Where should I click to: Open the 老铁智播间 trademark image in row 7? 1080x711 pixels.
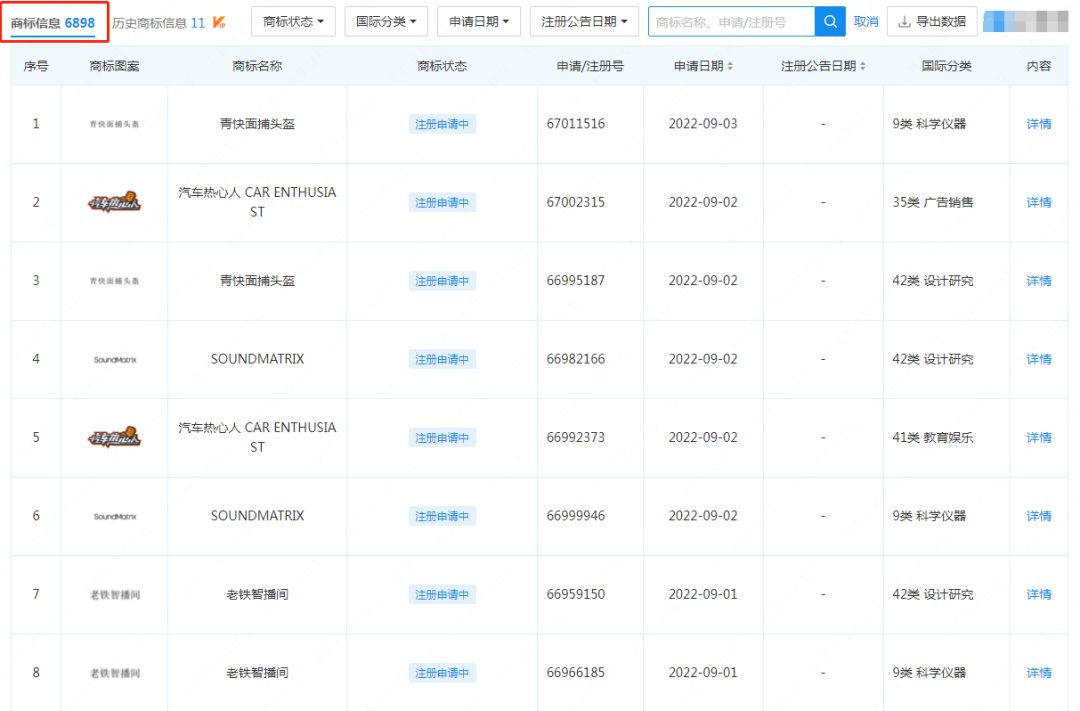coord(114,594)
